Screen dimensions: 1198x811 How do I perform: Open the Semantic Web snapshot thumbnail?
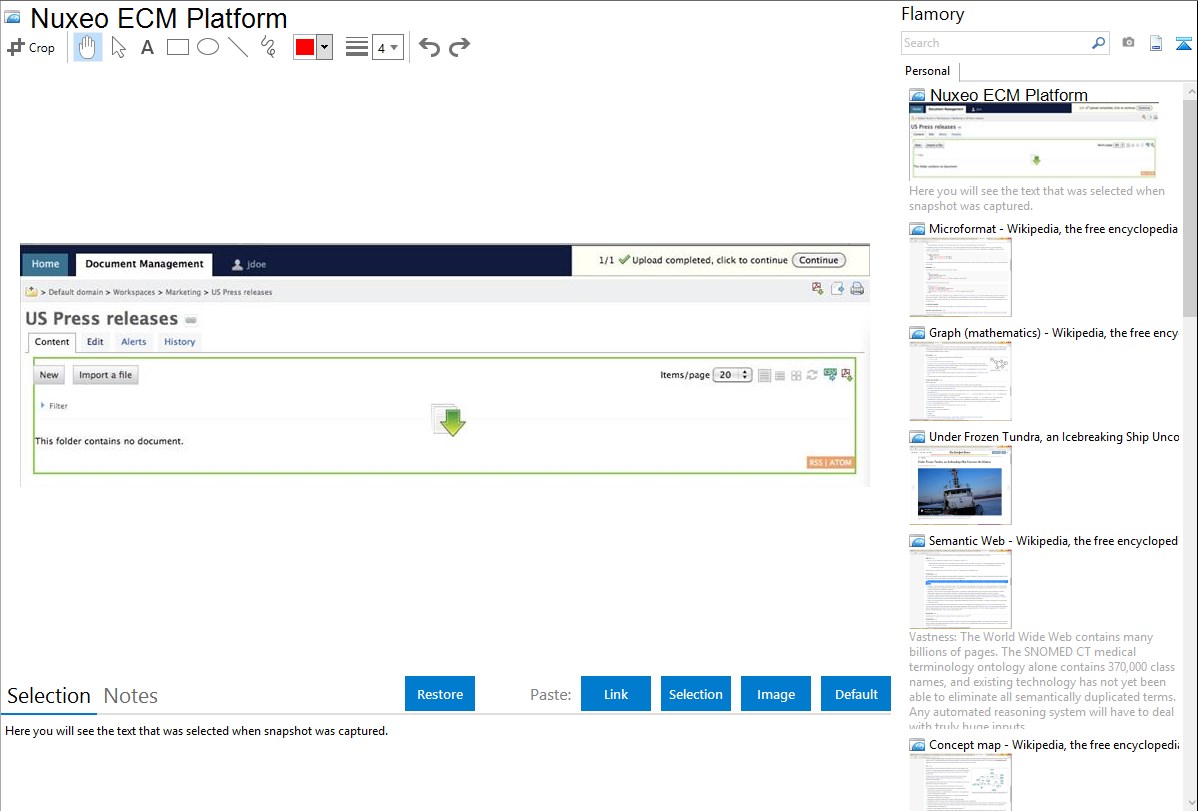[x=960, y=589]
